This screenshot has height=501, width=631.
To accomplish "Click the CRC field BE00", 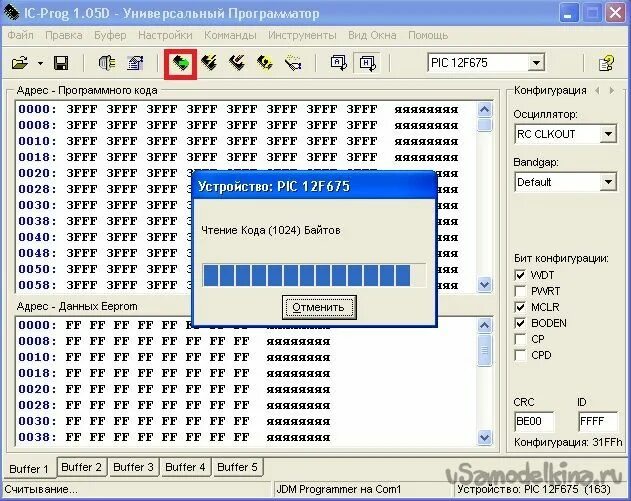I will [x=534, y=421].
